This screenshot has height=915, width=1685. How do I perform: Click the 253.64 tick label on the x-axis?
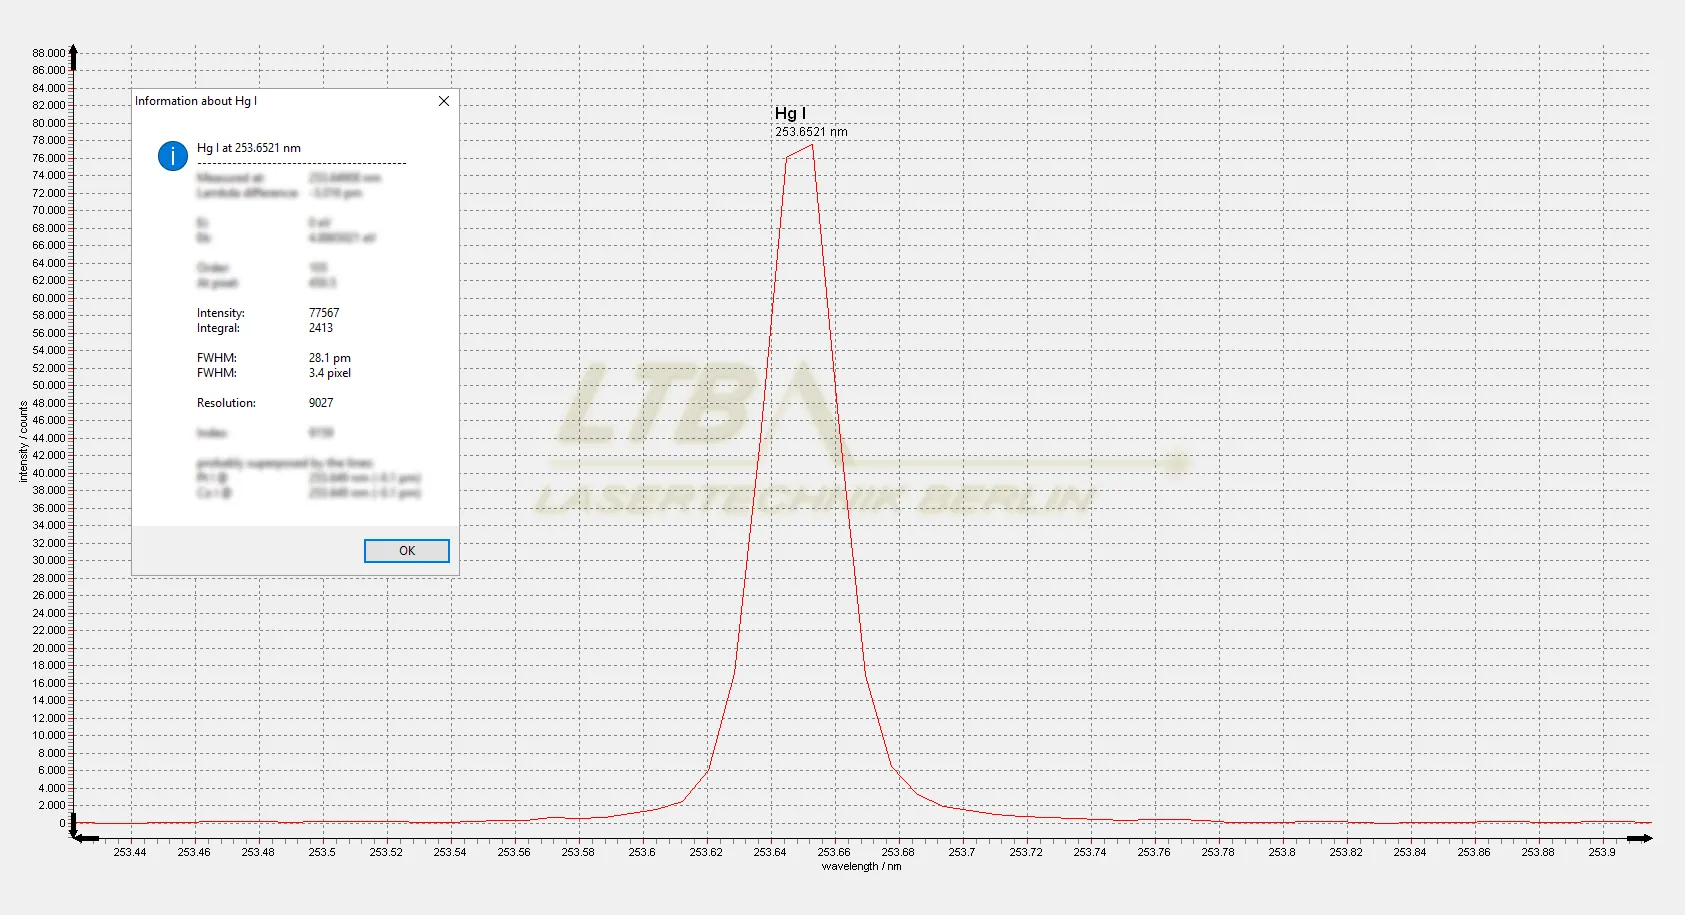pyautogui.click(x=770, y=852)
